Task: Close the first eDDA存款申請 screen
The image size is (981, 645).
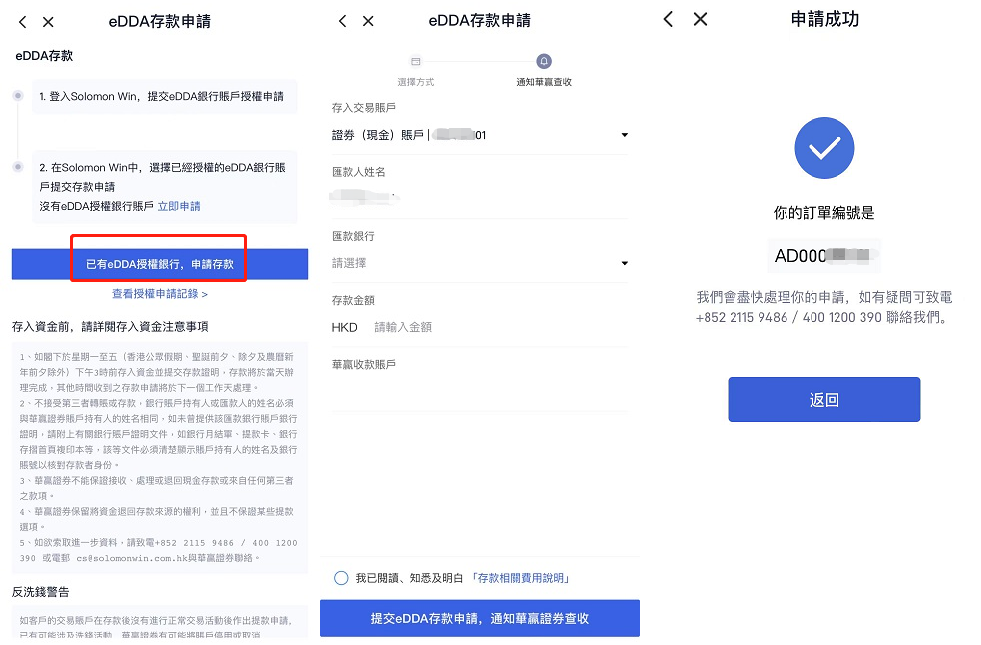Action: [x=48, y=22]
